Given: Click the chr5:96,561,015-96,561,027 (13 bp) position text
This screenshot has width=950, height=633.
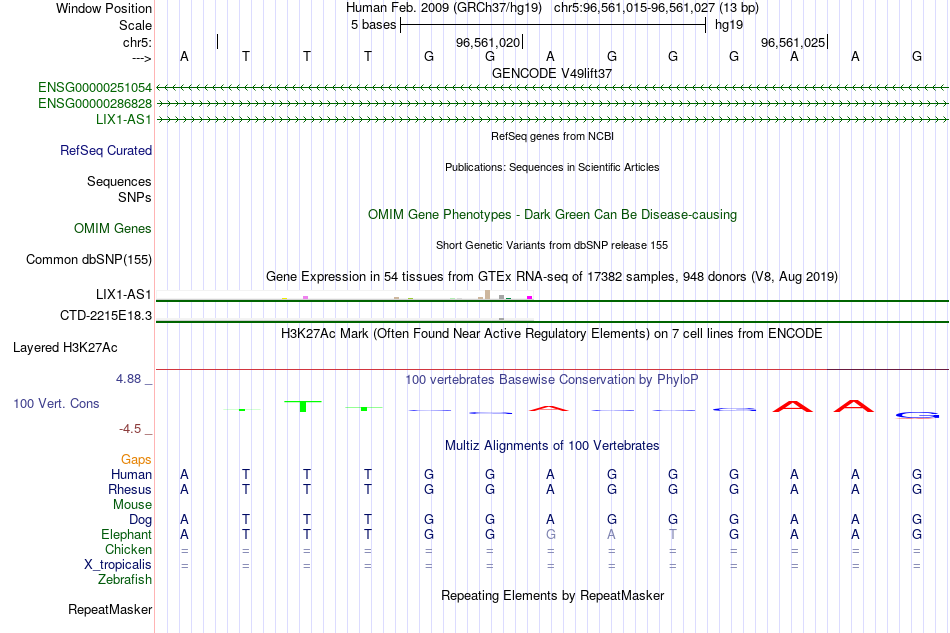Looking at the screenshot, I should coord(656,8).
